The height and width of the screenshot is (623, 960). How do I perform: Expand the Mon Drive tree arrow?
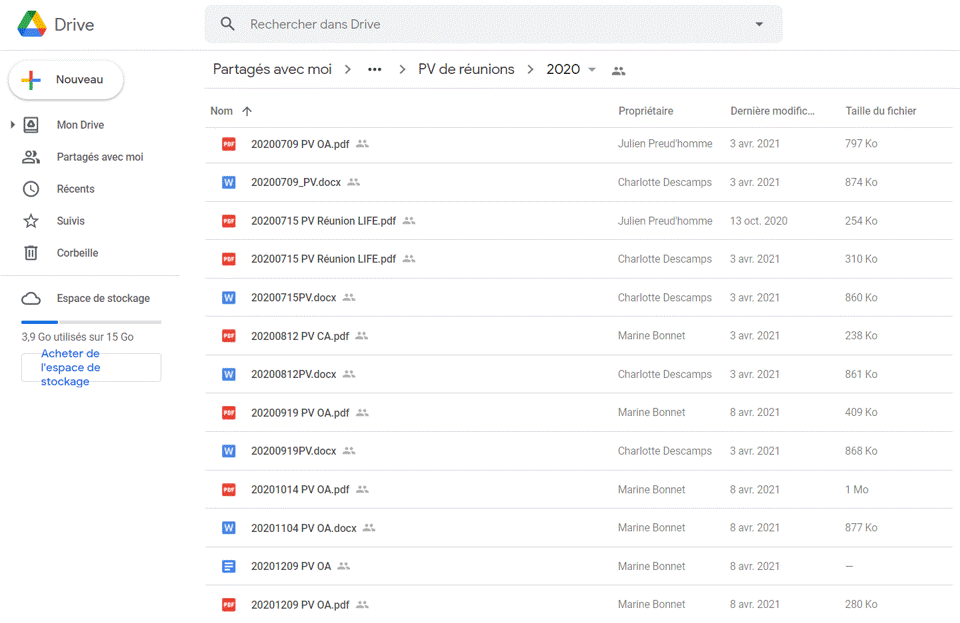[x=12, y=125]
